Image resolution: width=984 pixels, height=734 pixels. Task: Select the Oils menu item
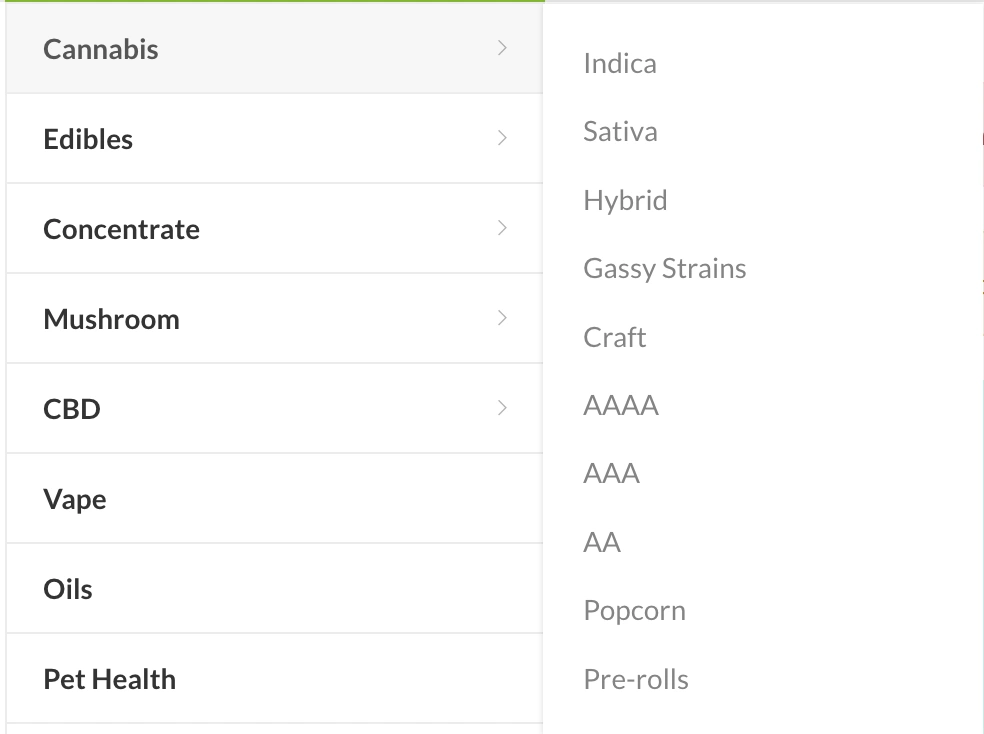point(68,589)
